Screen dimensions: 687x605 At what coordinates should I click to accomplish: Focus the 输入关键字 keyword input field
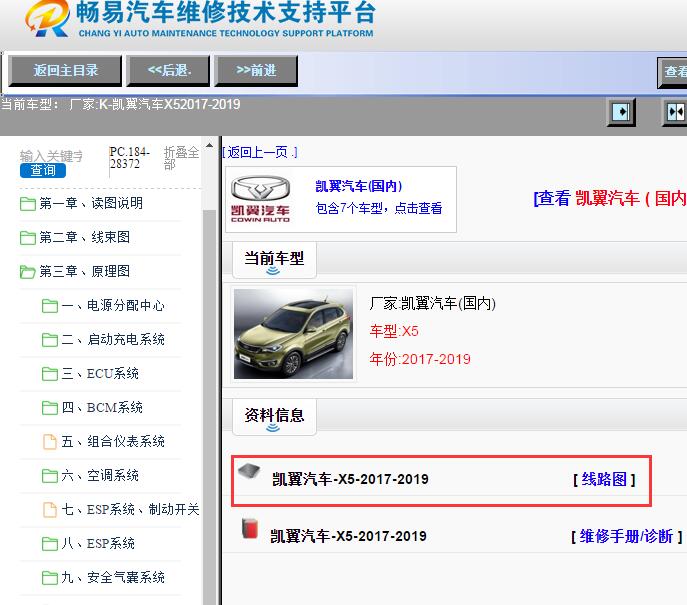tap(51, 156)
